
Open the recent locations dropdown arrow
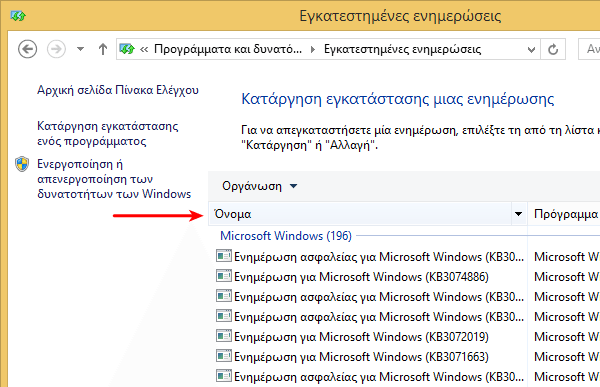point(80,49)
